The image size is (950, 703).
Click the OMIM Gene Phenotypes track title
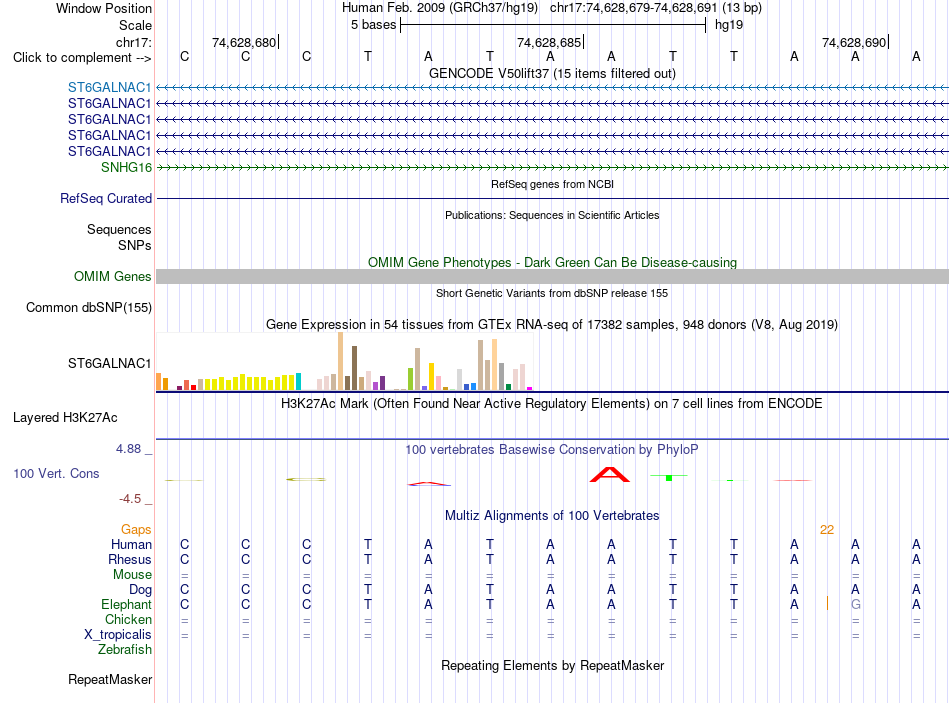coord(552,262)
